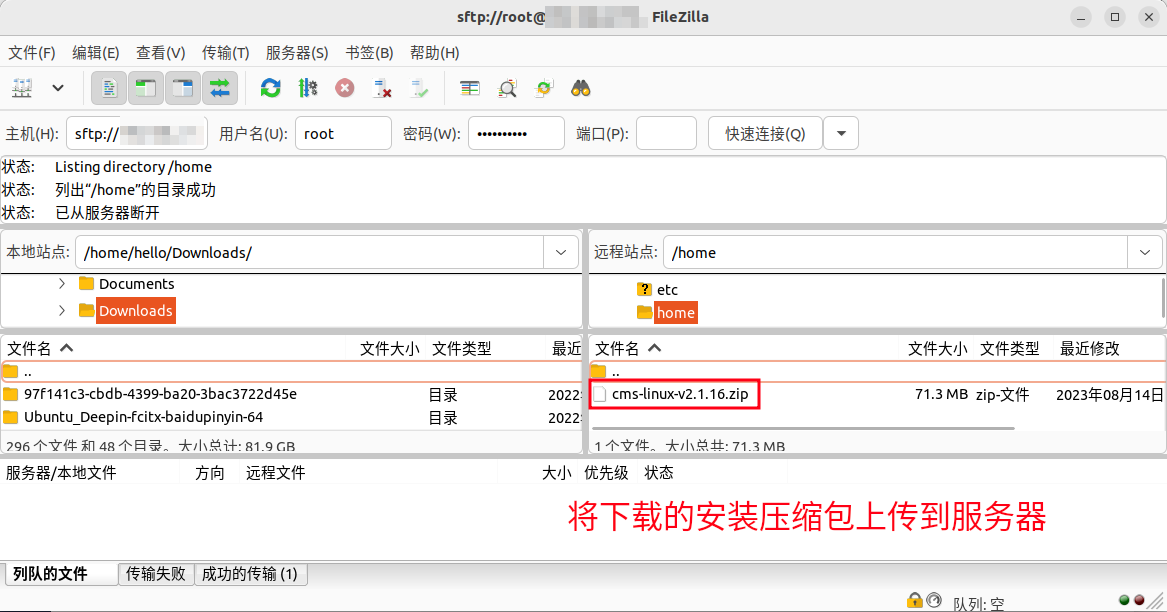Sort local files by 文件大小 column
Viewport: 1167px width, 612px height.
click(x=389, y=348)
